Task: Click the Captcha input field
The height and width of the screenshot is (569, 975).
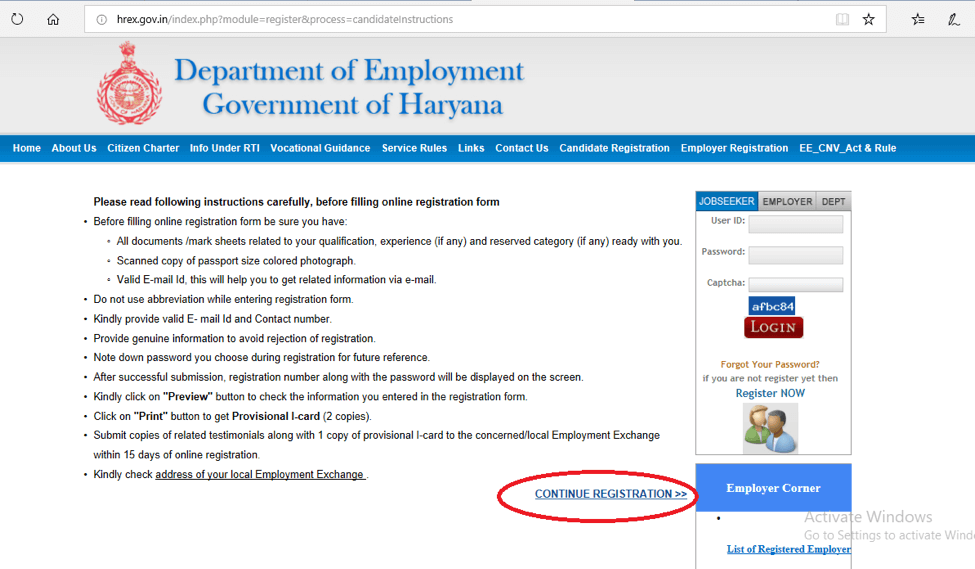Action: 796,285
